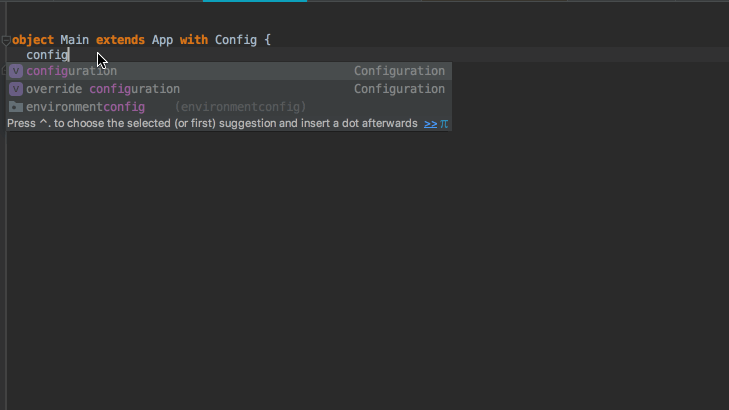
Task: Click the 'Press ^.' completion hint text
Action: (212, 124)
